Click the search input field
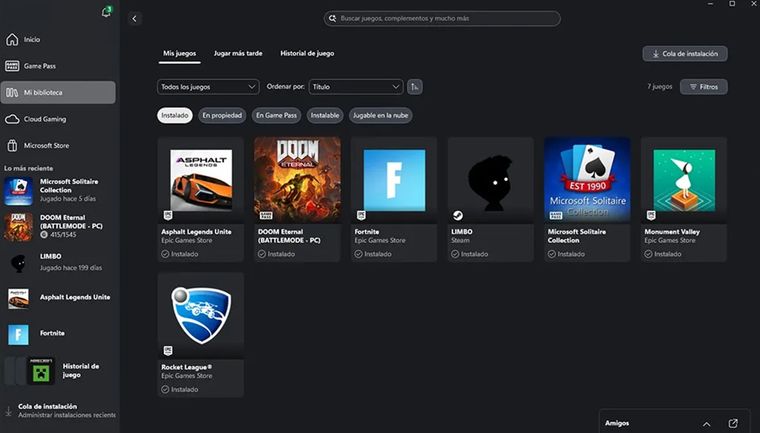Image resolution: width=760 pixels, height=433 pixels. (x=442, y=18)
